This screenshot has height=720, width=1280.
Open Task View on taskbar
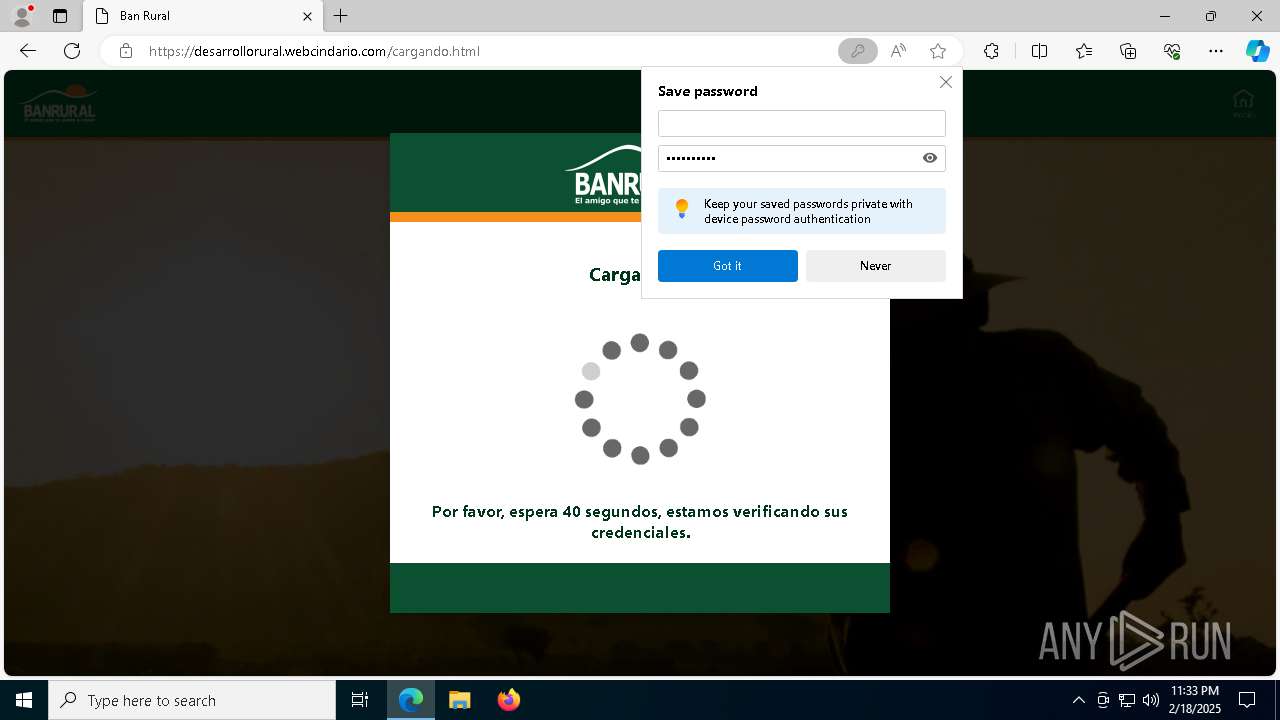[x=360, y=700]
